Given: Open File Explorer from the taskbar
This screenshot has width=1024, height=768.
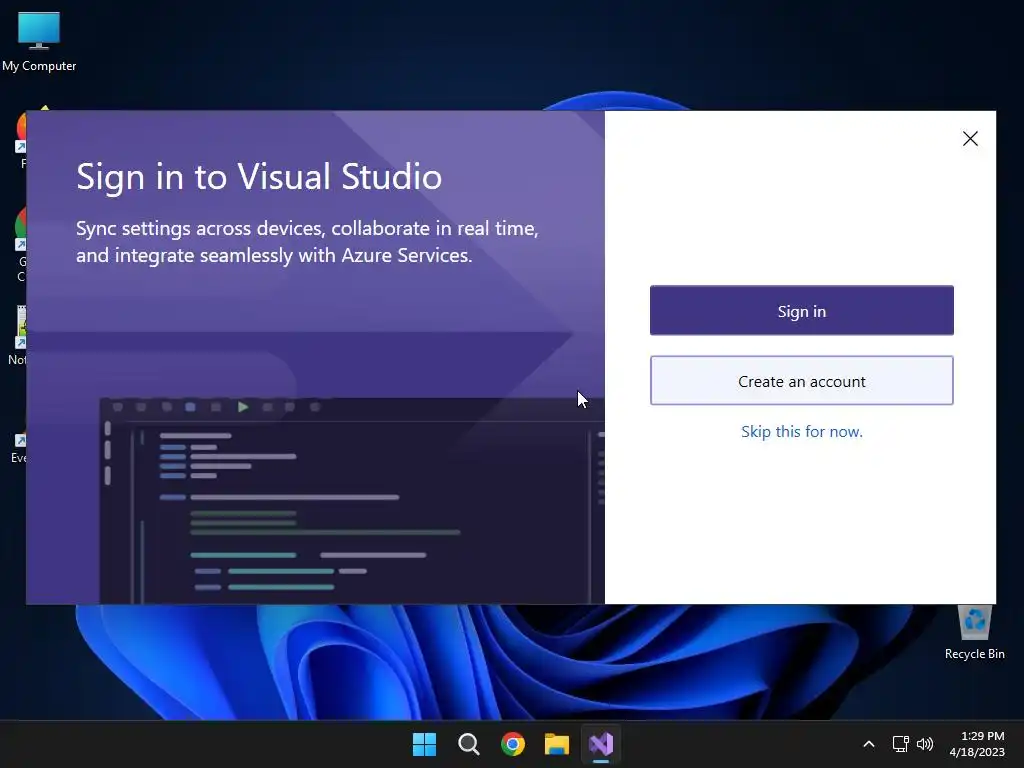Looking at the screenshot, I should coord(557,744).
